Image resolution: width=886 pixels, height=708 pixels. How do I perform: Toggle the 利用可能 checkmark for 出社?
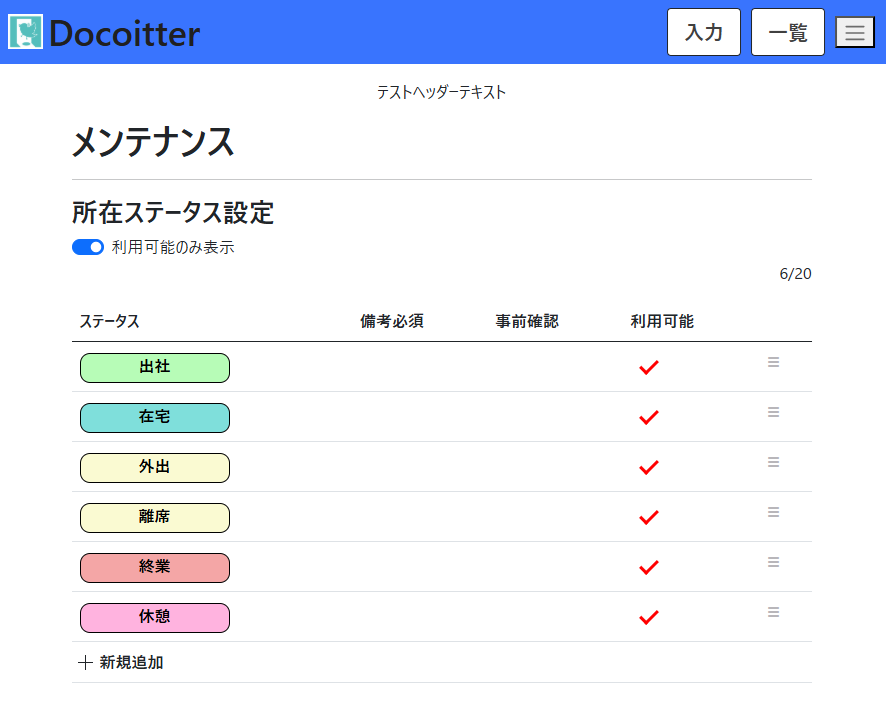(x=649, y=368)
